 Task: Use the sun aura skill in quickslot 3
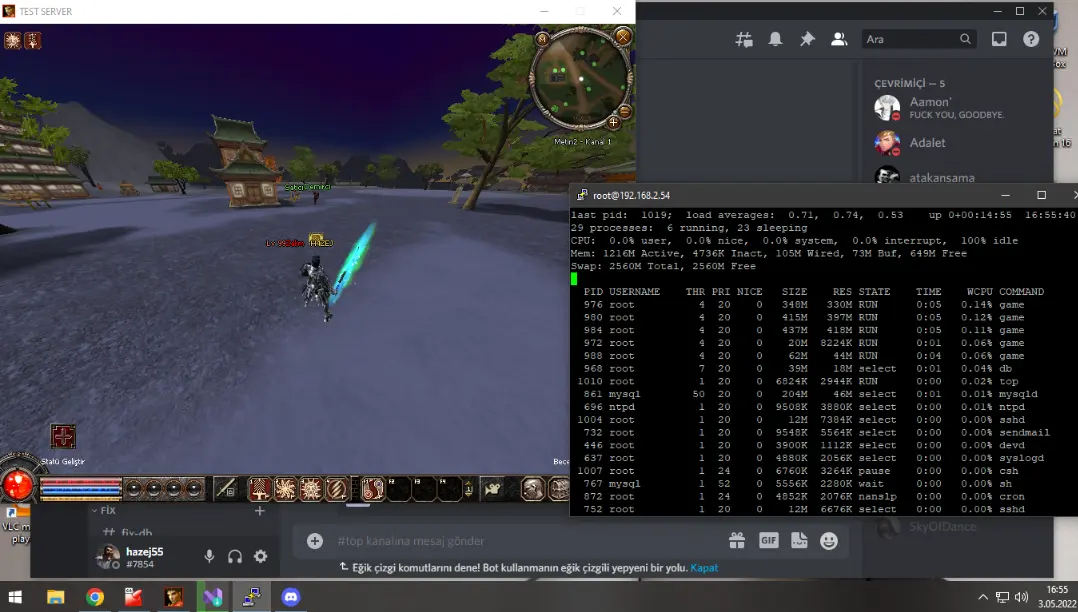(311, 489)
